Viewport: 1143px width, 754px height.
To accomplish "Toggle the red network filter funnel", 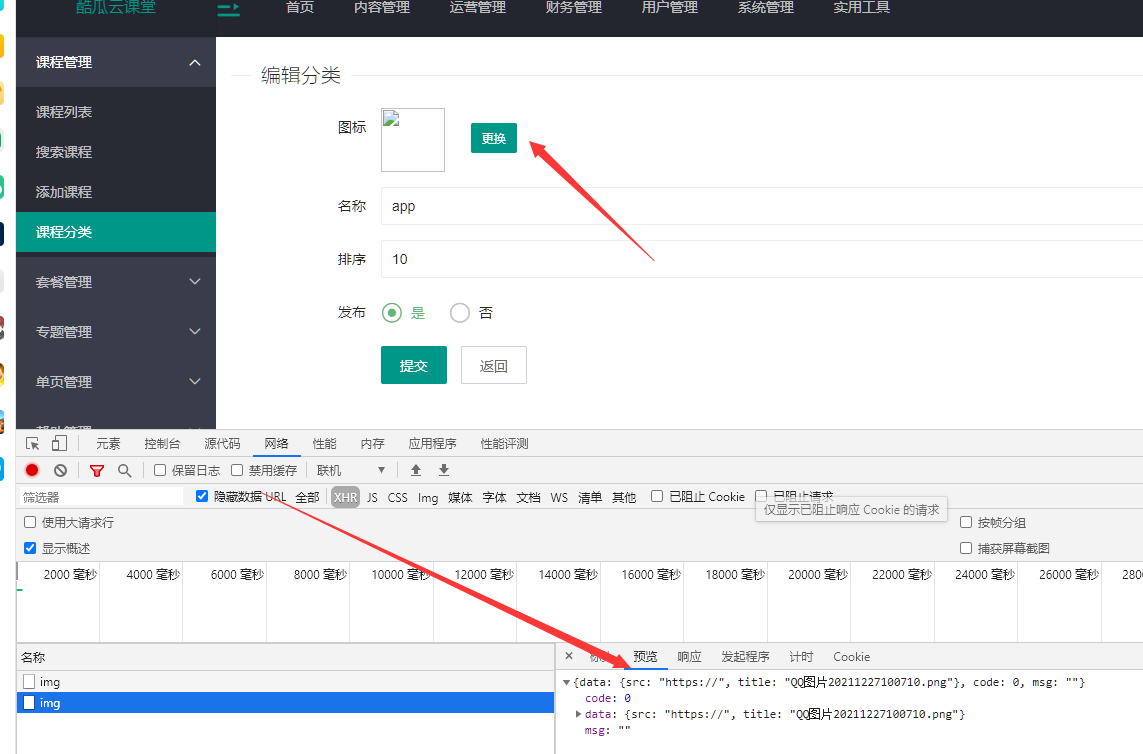I will click(x=97, y=470).
